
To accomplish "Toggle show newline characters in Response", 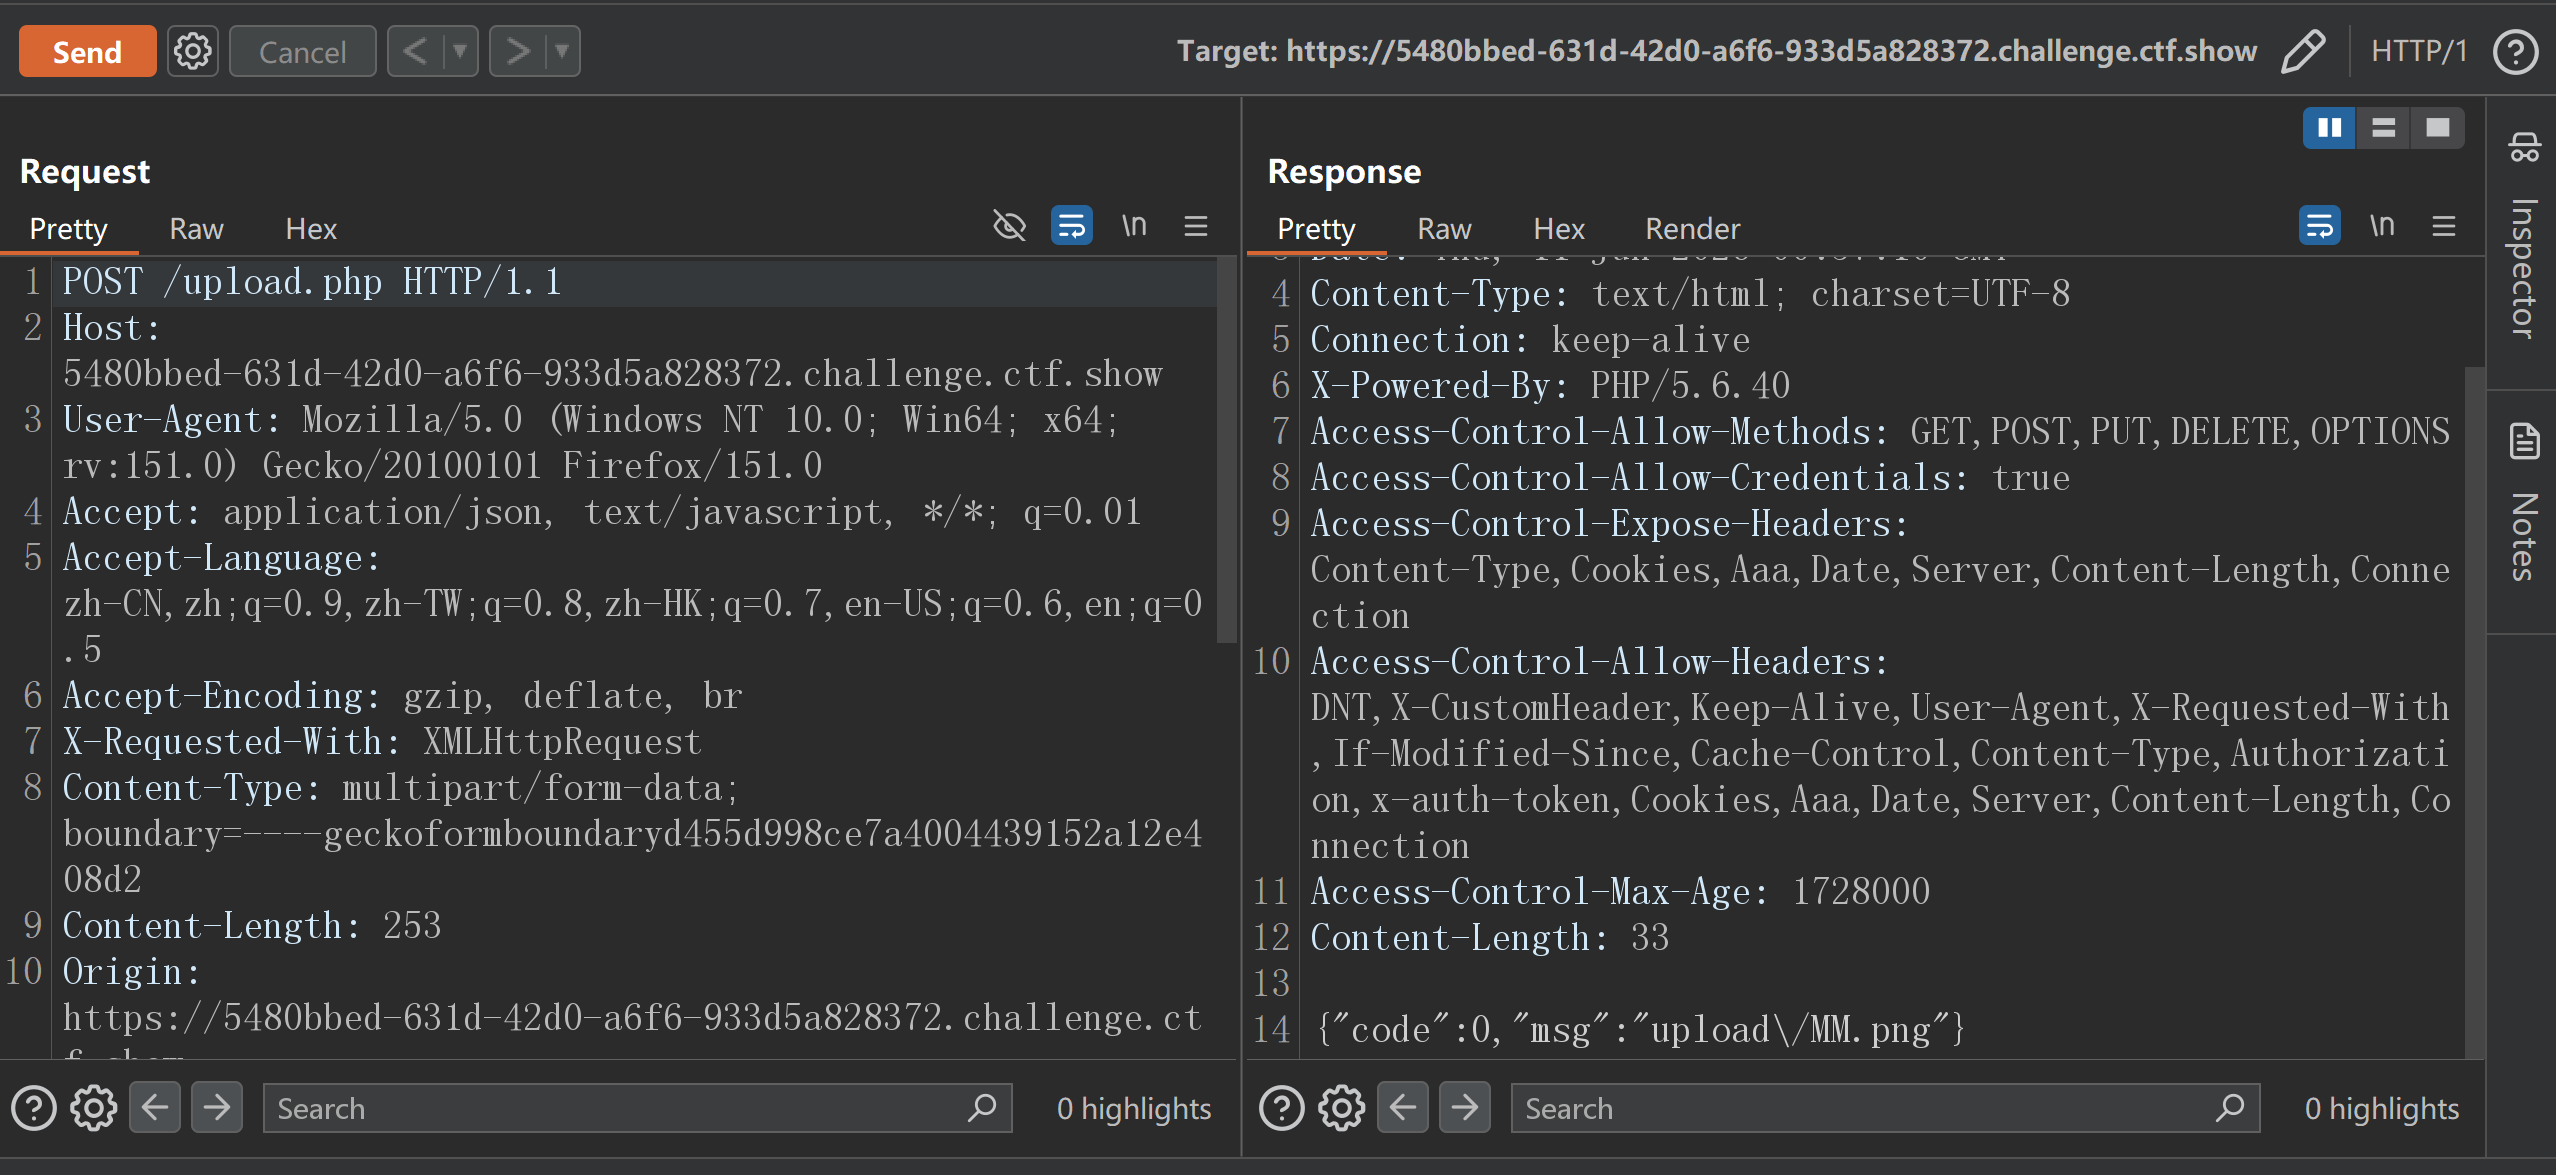I will pos(2382,226).
